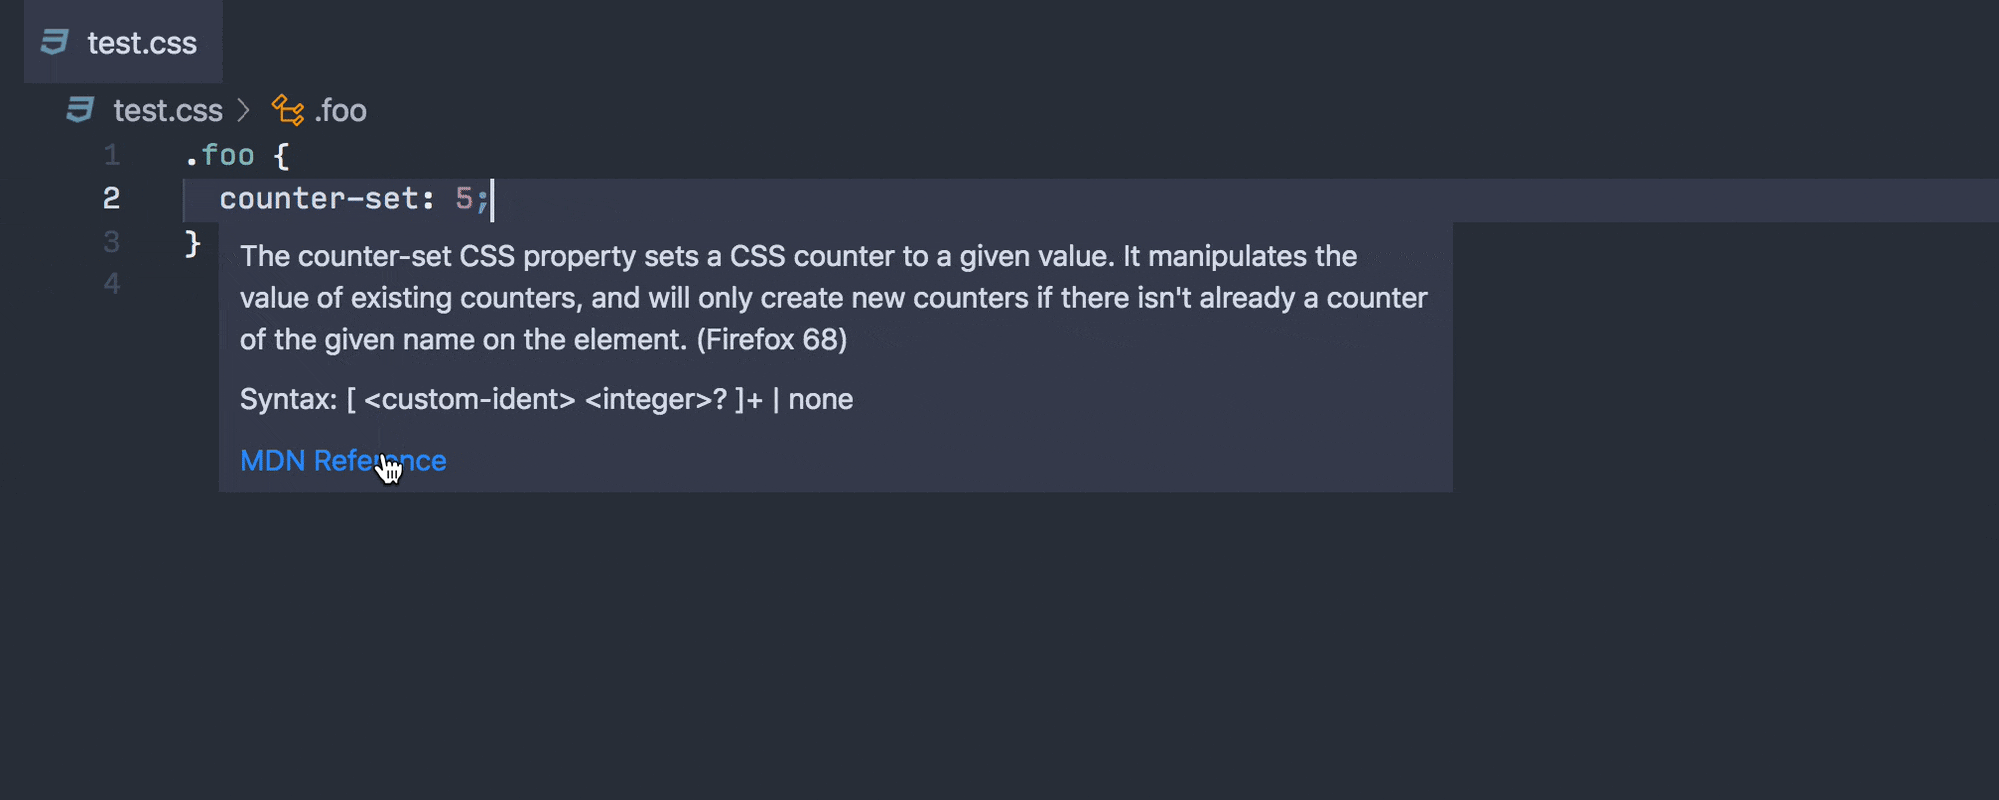Click the .foo selector symbol icon in breadcrumb
1999x800 pixels.
(x=288, y=110)
